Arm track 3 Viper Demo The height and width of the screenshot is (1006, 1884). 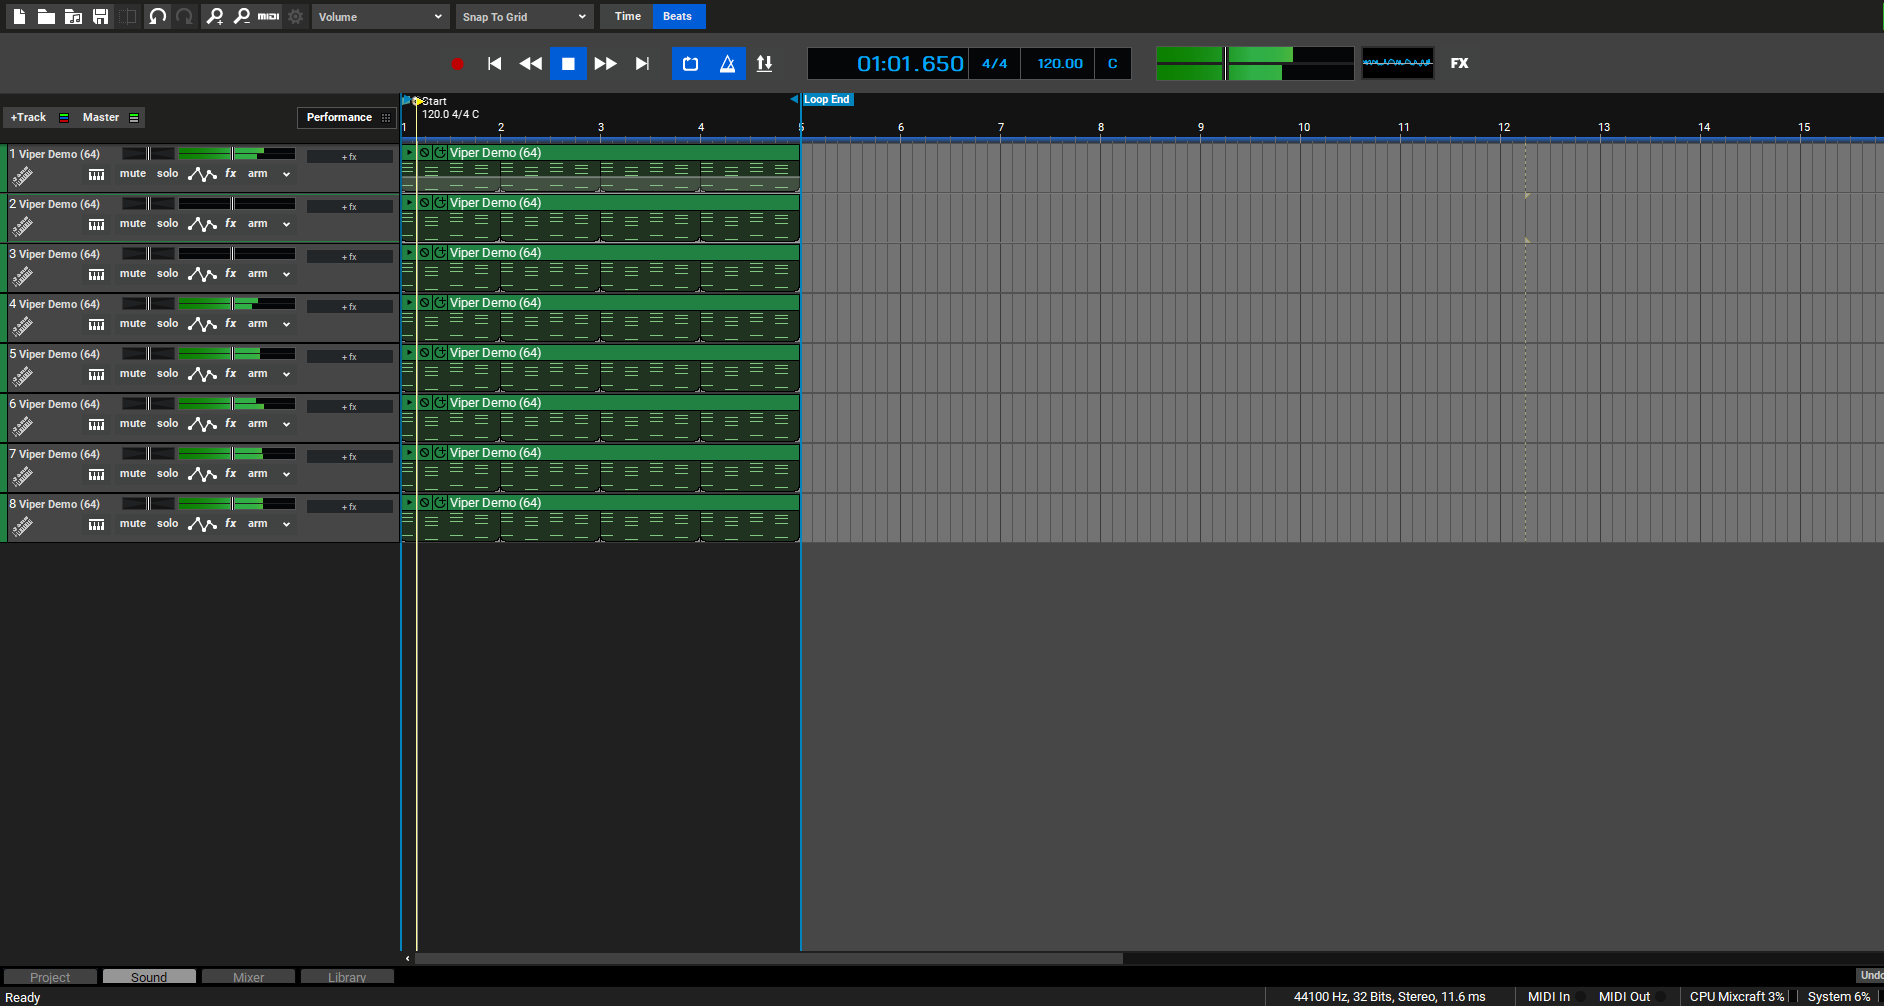(258, 274)
